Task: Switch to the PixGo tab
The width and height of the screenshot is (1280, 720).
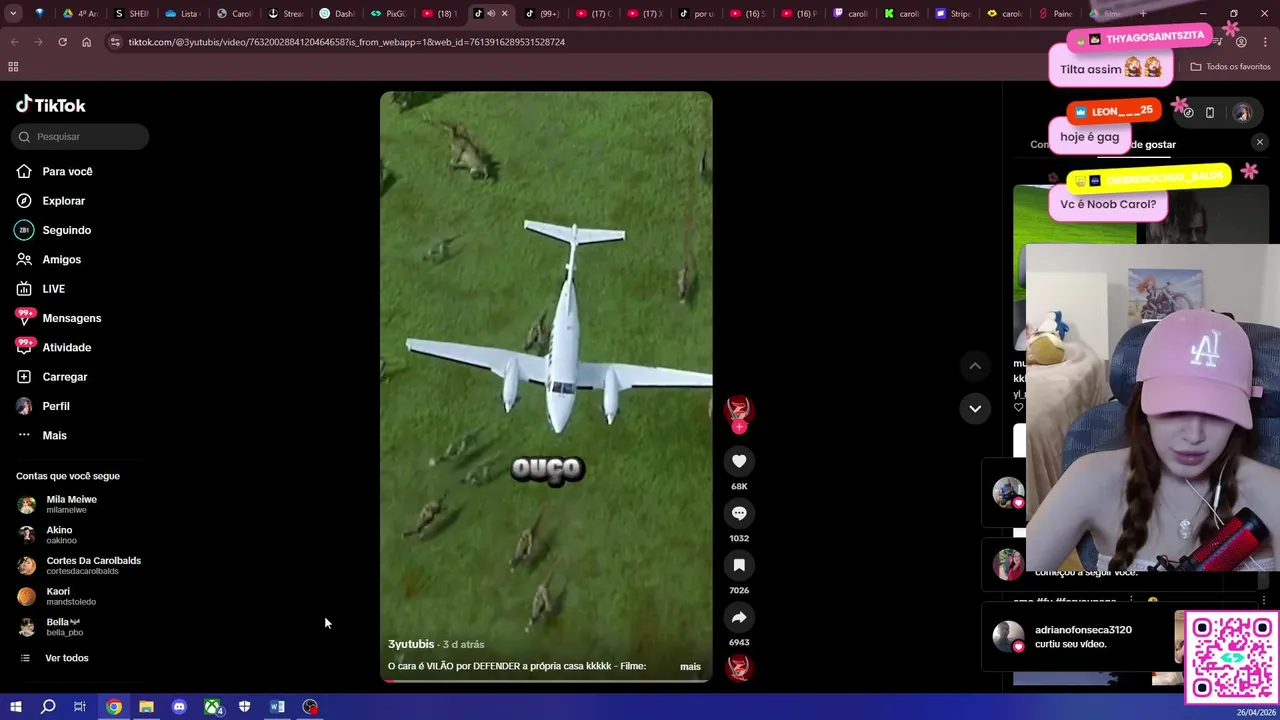Action: click(388, 14)
